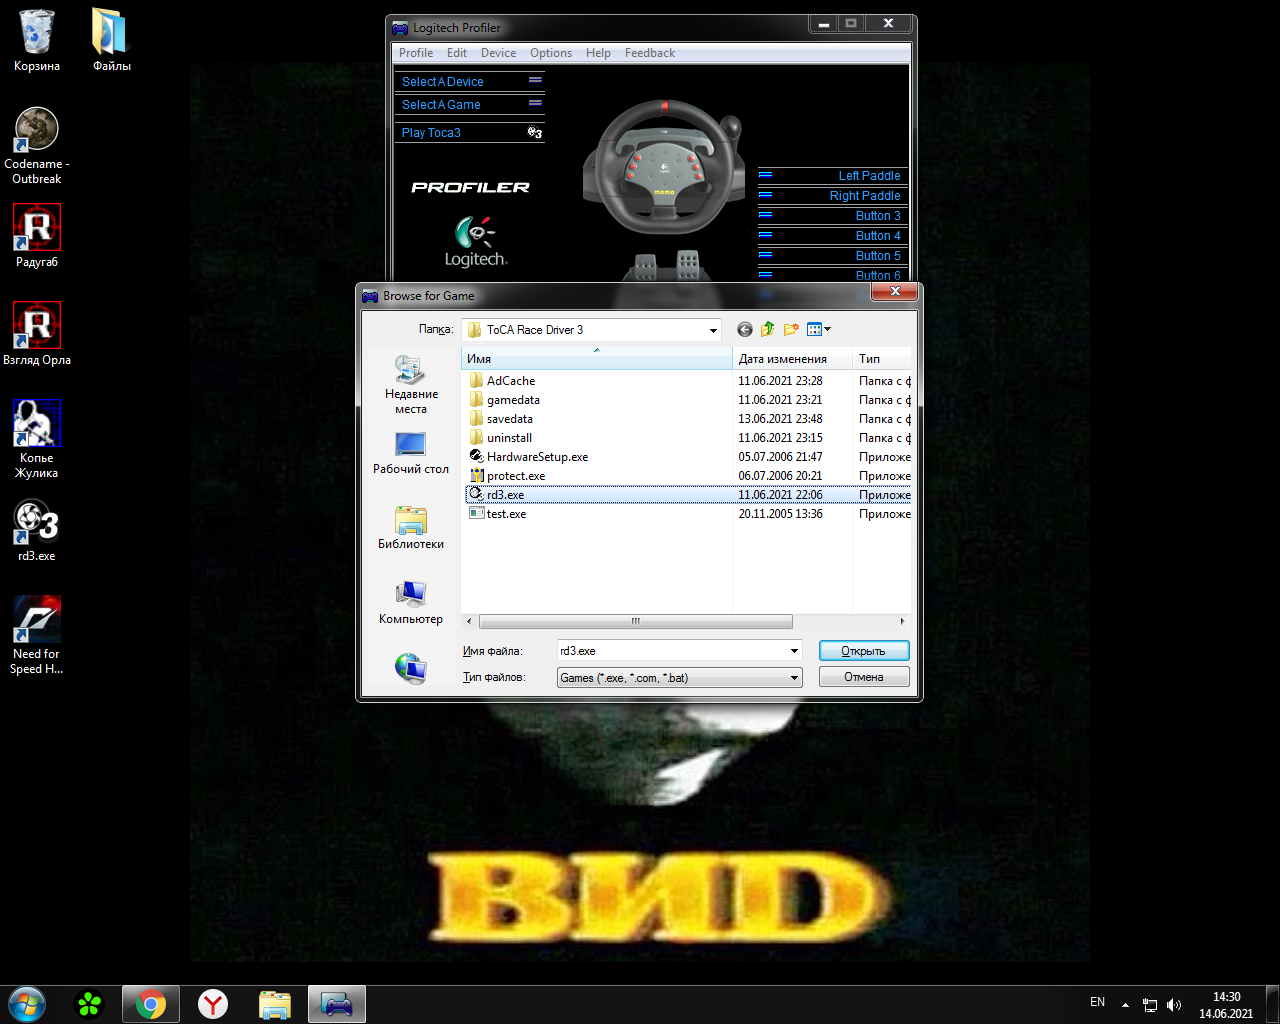Select the rd3.exe desktop shortcut

tap(37, 531)
